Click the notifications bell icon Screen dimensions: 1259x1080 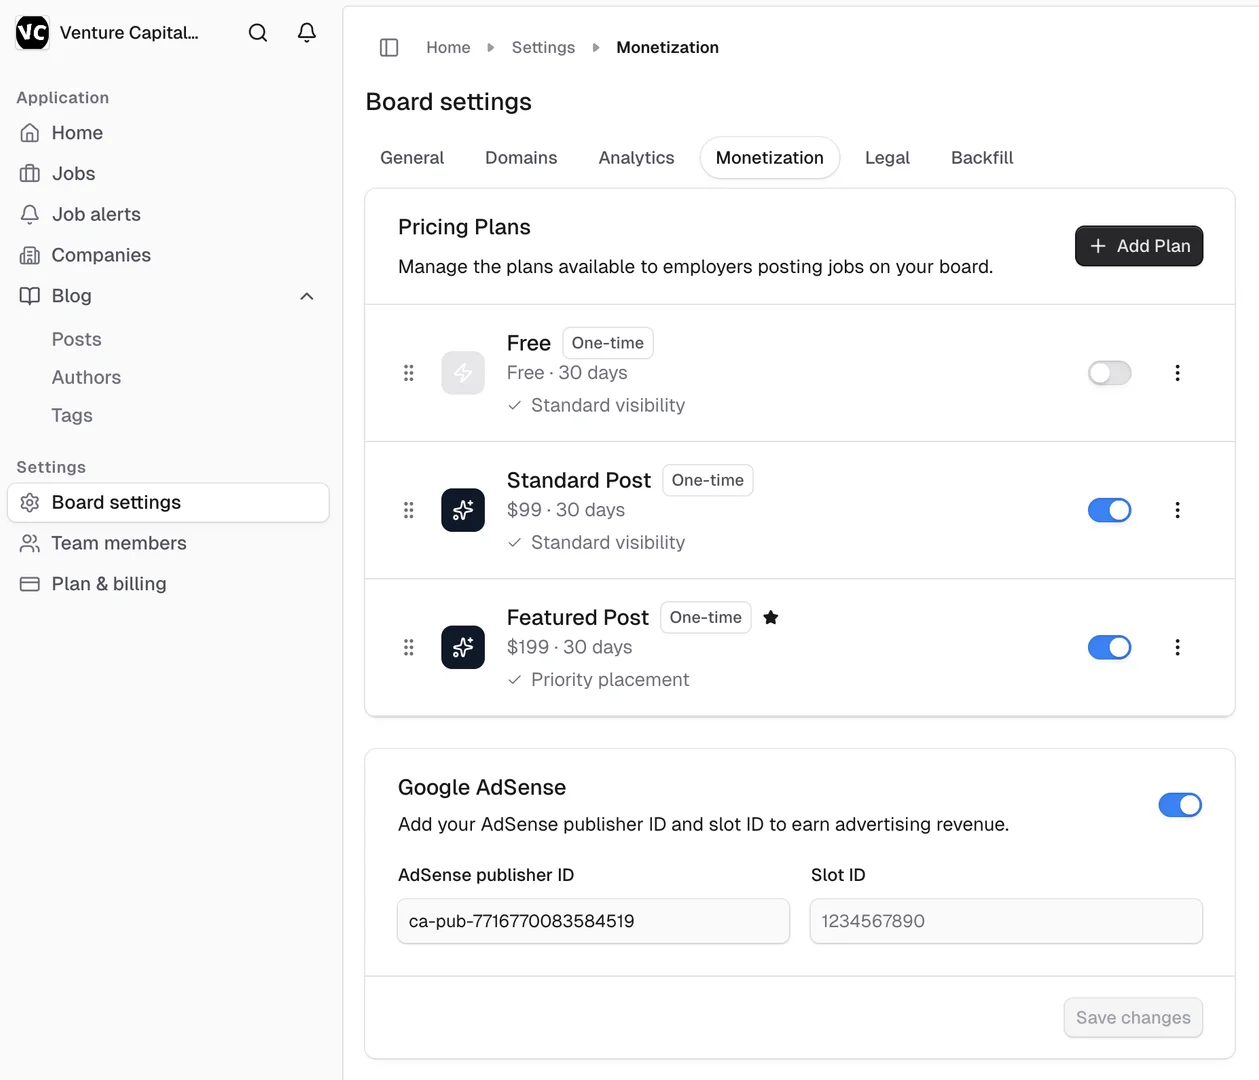click(307, 33)
